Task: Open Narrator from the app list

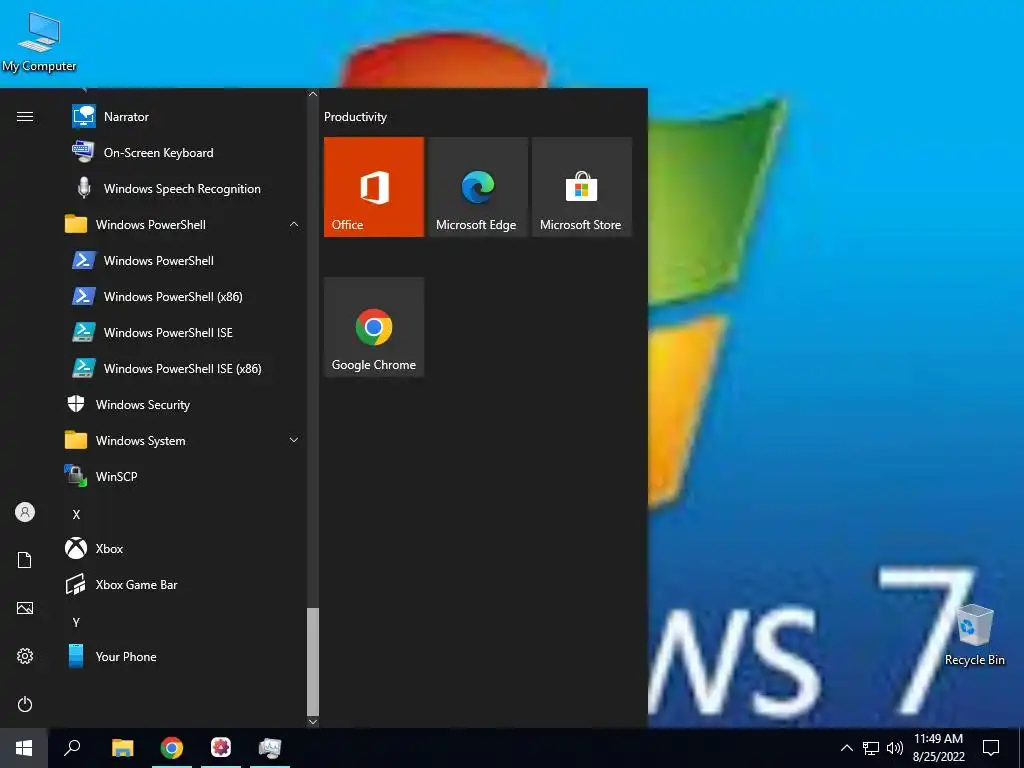Action: pos(183,117)
